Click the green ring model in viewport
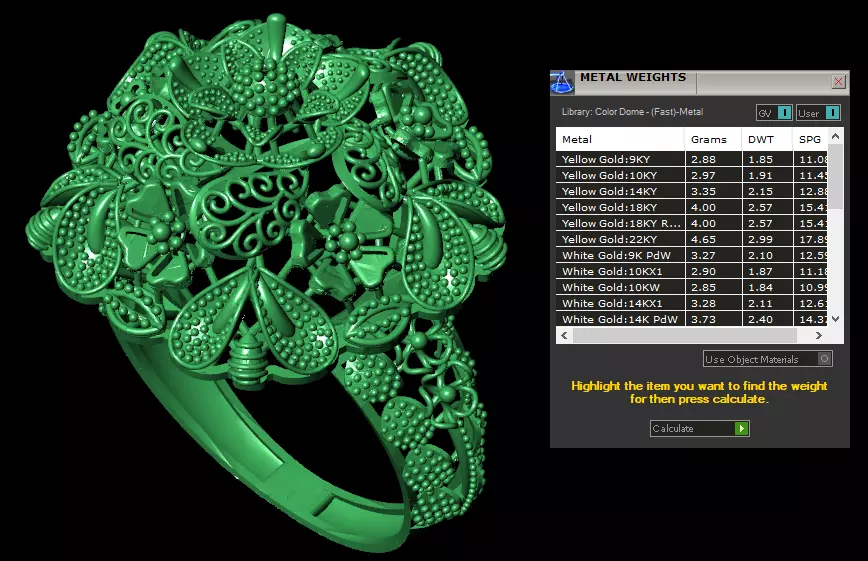Viewport: 868px width, 561px height. pyautogui.click(x=266, y=282)
